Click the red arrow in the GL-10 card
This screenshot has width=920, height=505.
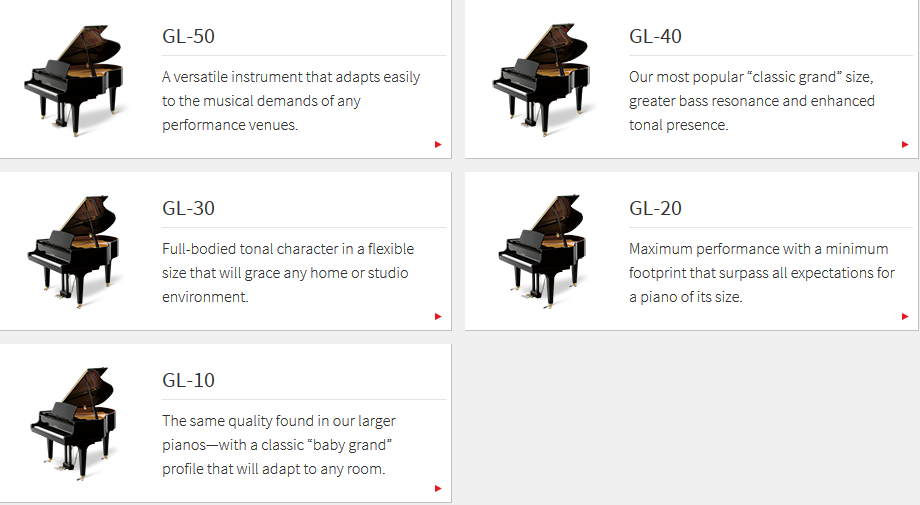pos(438,488)
